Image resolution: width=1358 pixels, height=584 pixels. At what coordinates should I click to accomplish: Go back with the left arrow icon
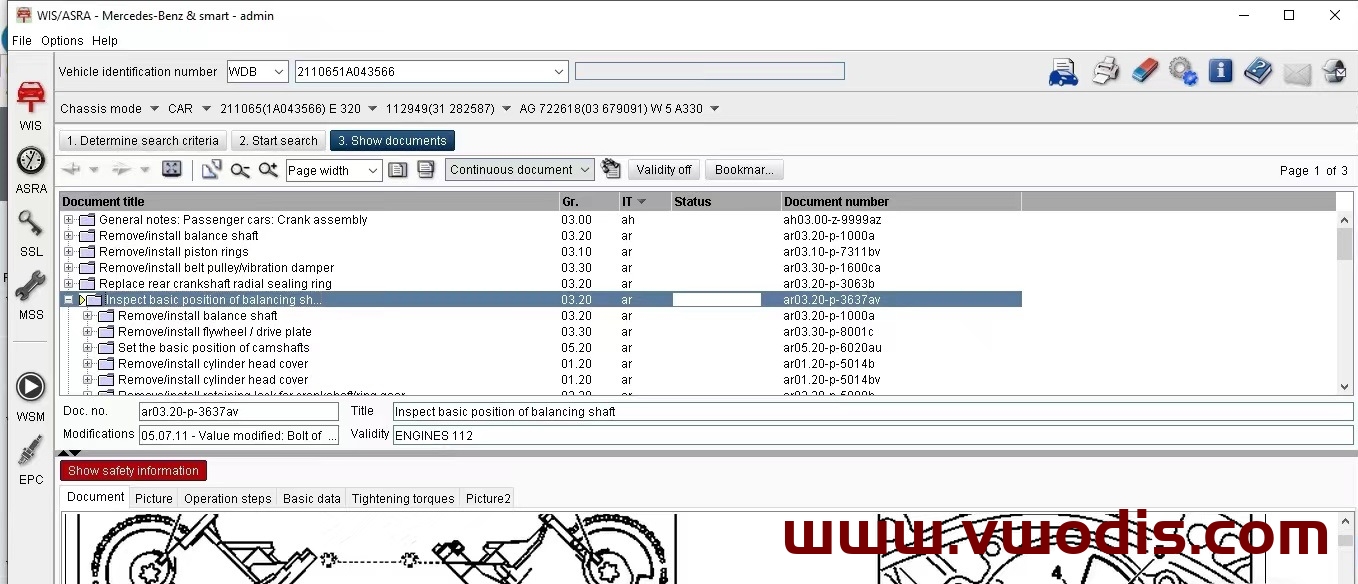[72, 170]
